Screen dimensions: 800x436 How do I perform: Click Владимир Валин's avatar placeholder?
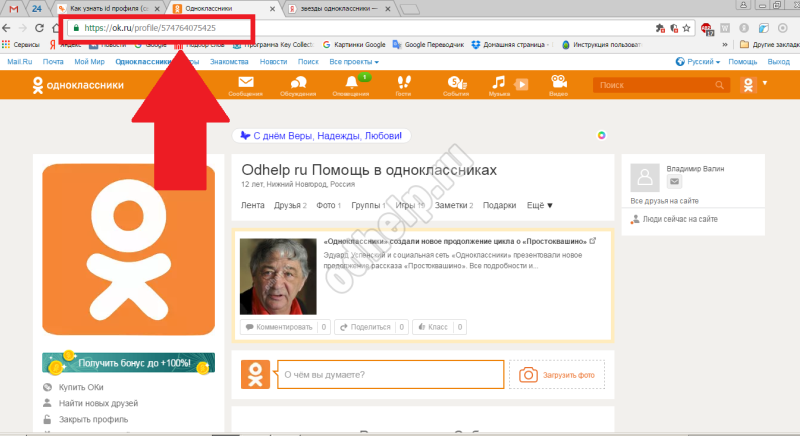(645, 177)
